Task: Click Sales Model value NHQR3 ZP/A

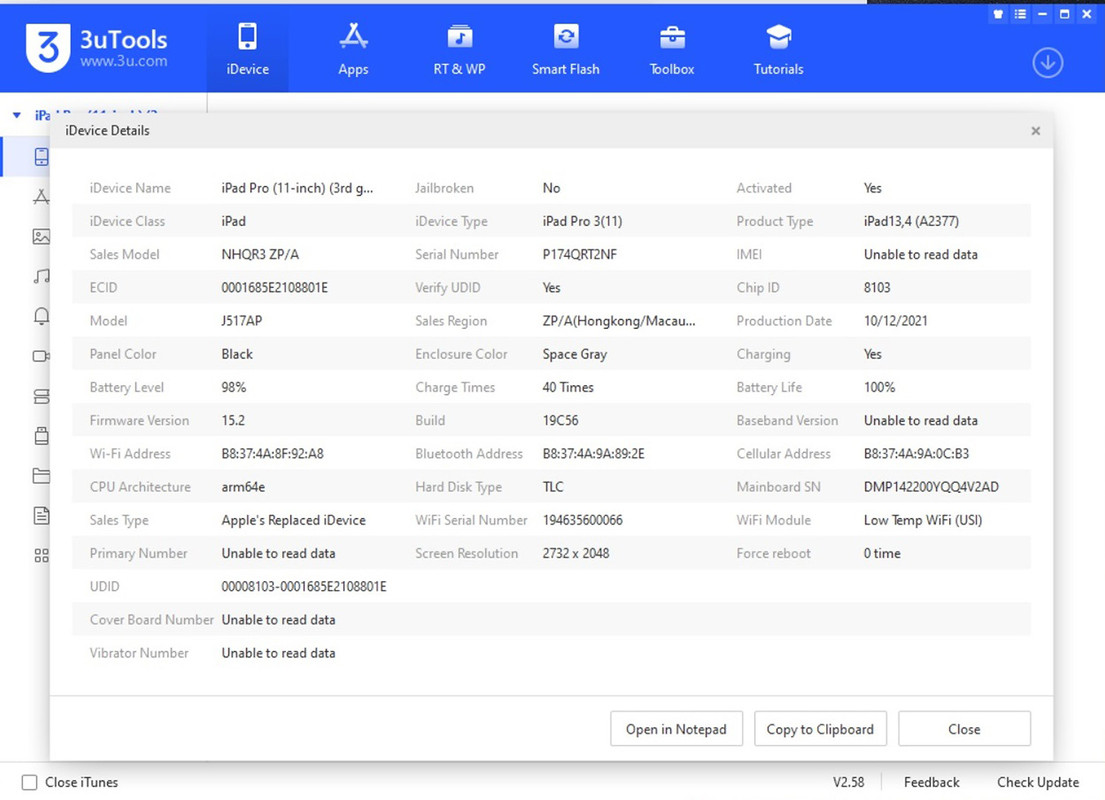Action: click(260, 254)
